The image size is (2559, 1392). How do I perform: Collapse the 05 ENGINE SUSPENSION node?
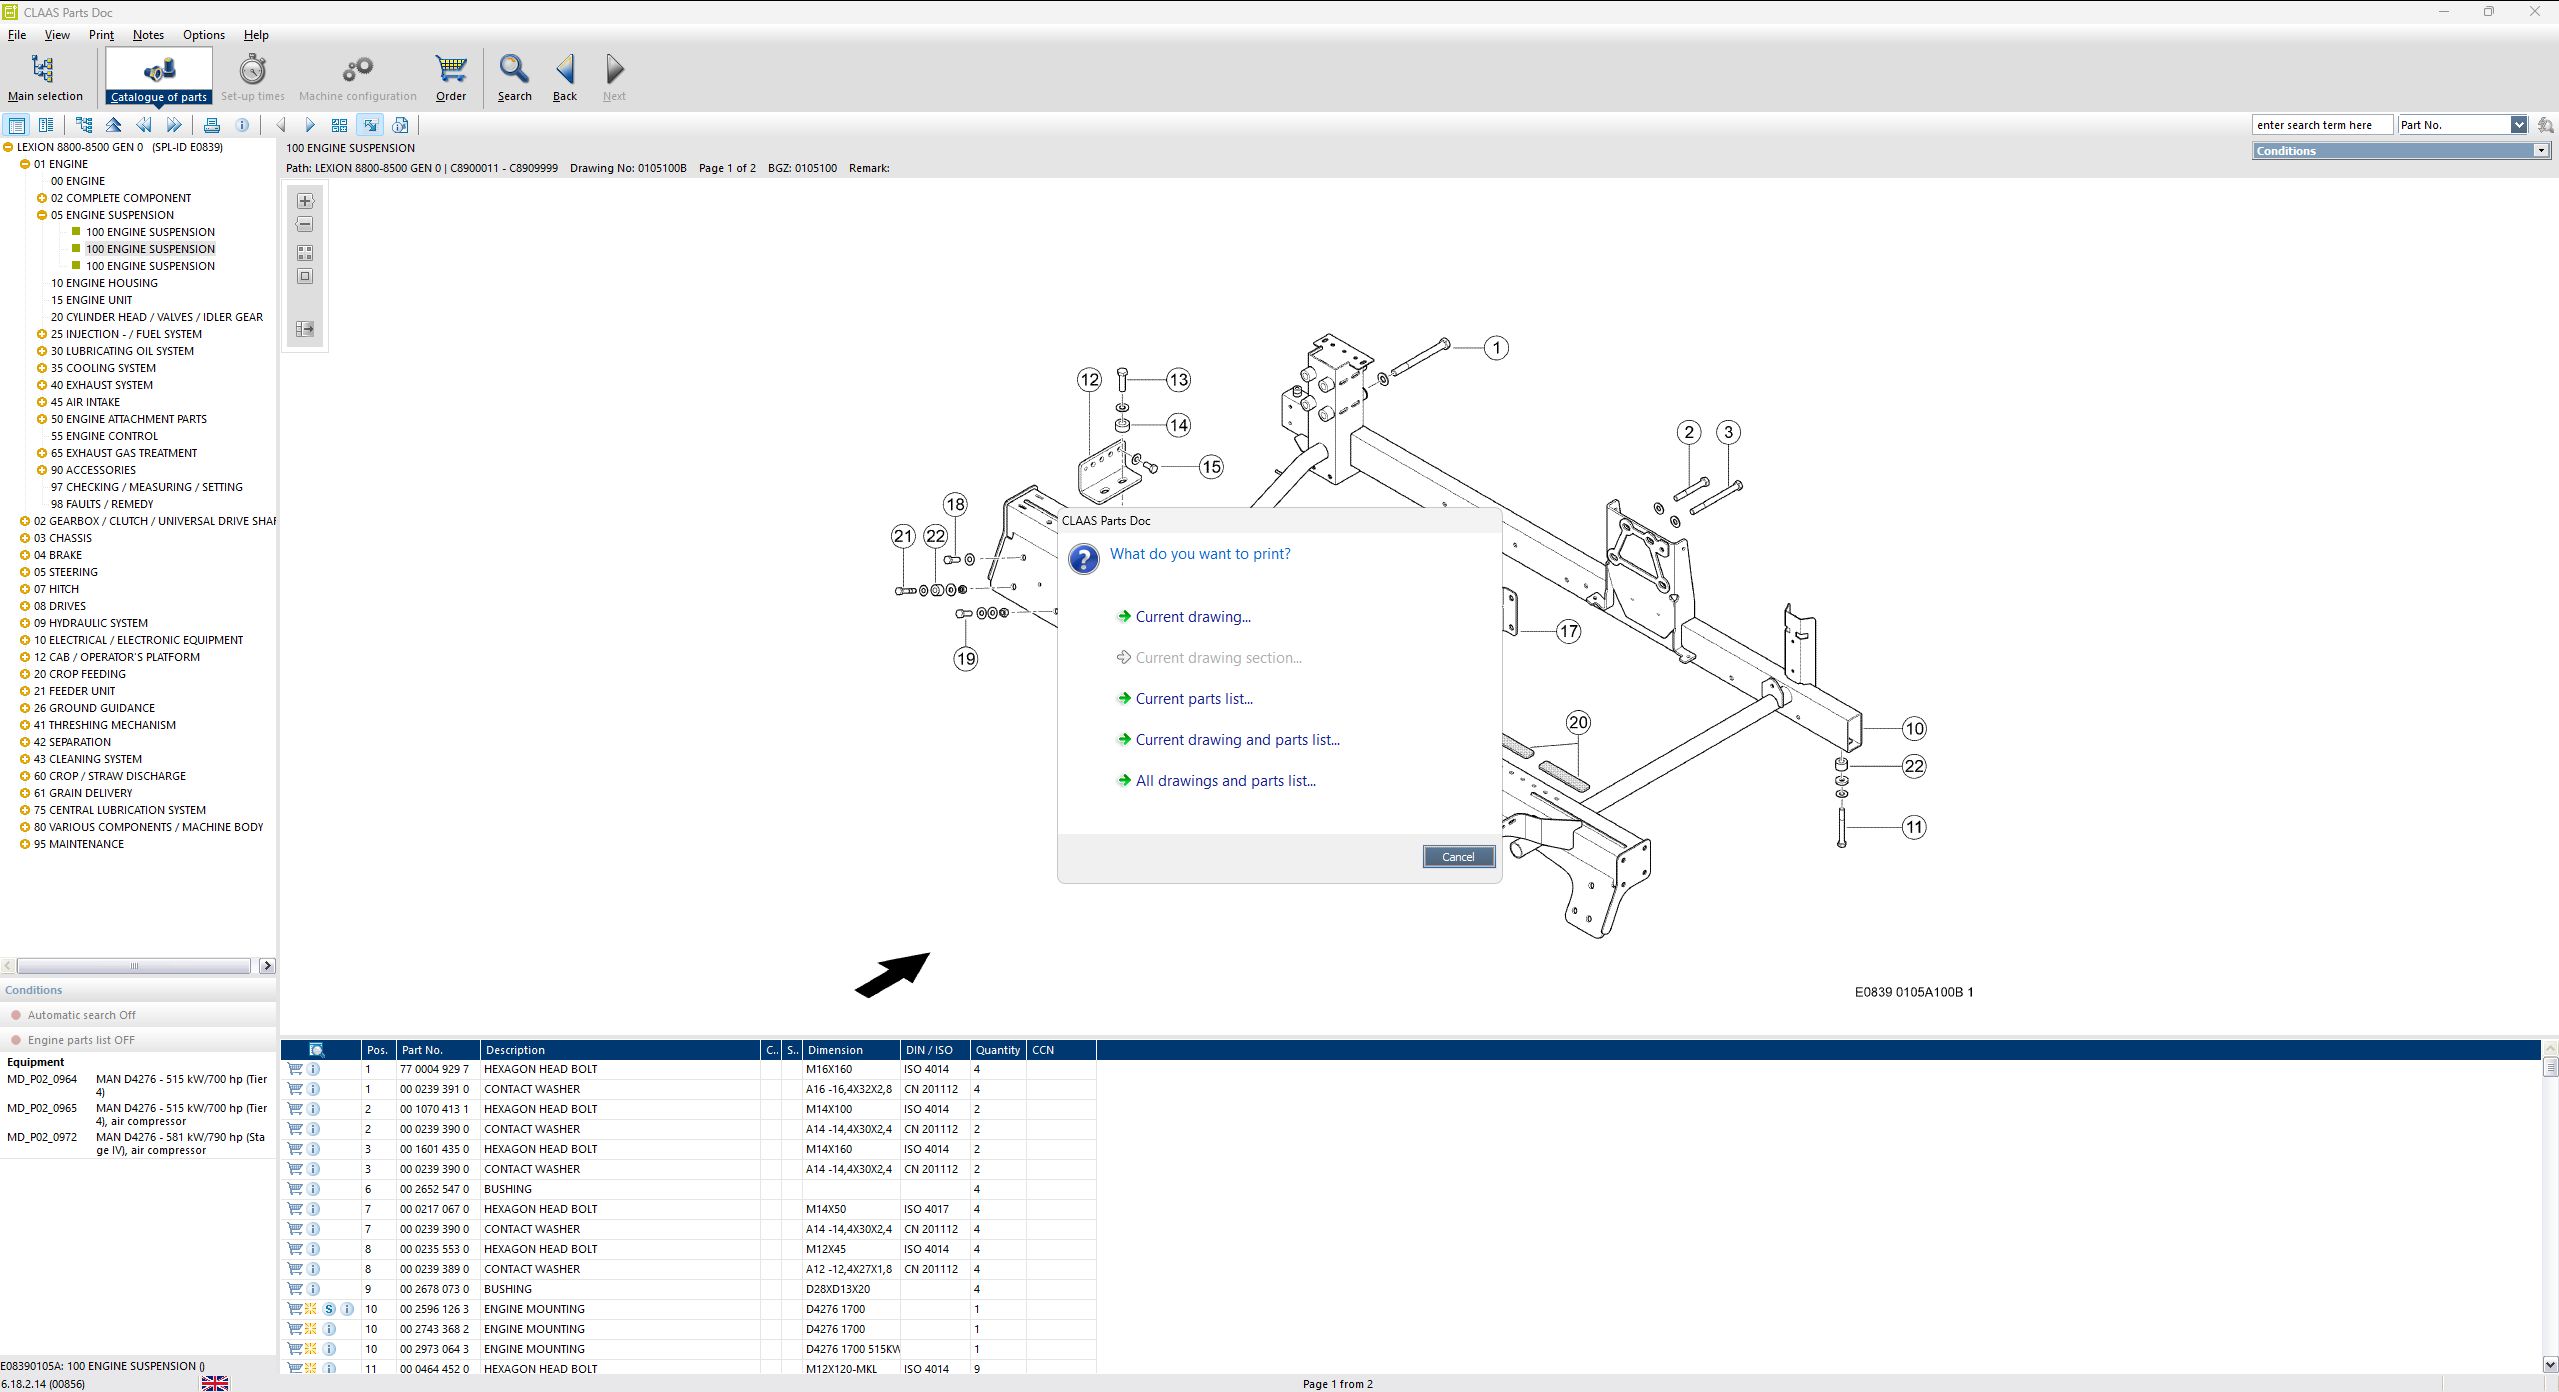click(x=42, y=215)
